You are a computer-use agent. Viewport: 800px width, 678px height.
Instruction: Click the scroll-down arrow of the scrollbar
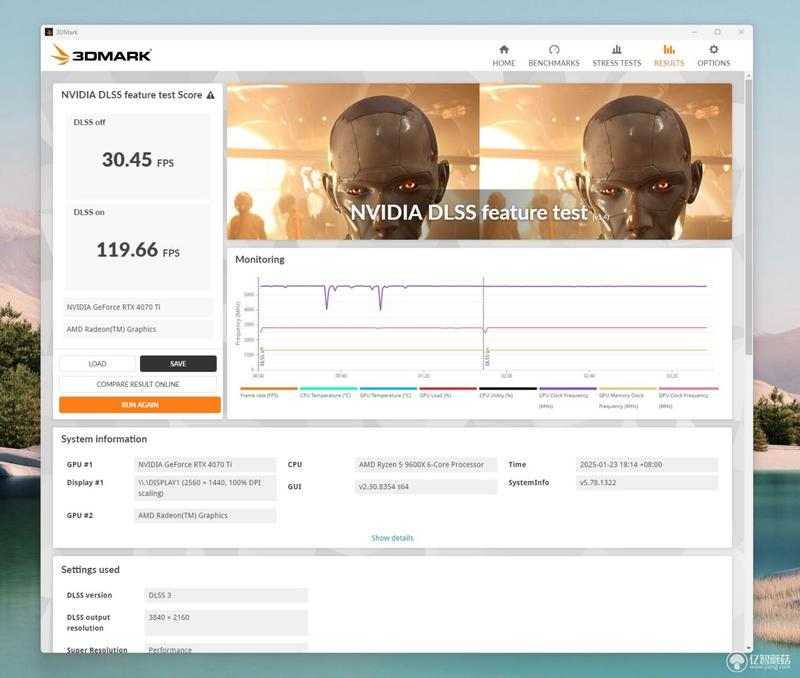[x=748, y=648]
